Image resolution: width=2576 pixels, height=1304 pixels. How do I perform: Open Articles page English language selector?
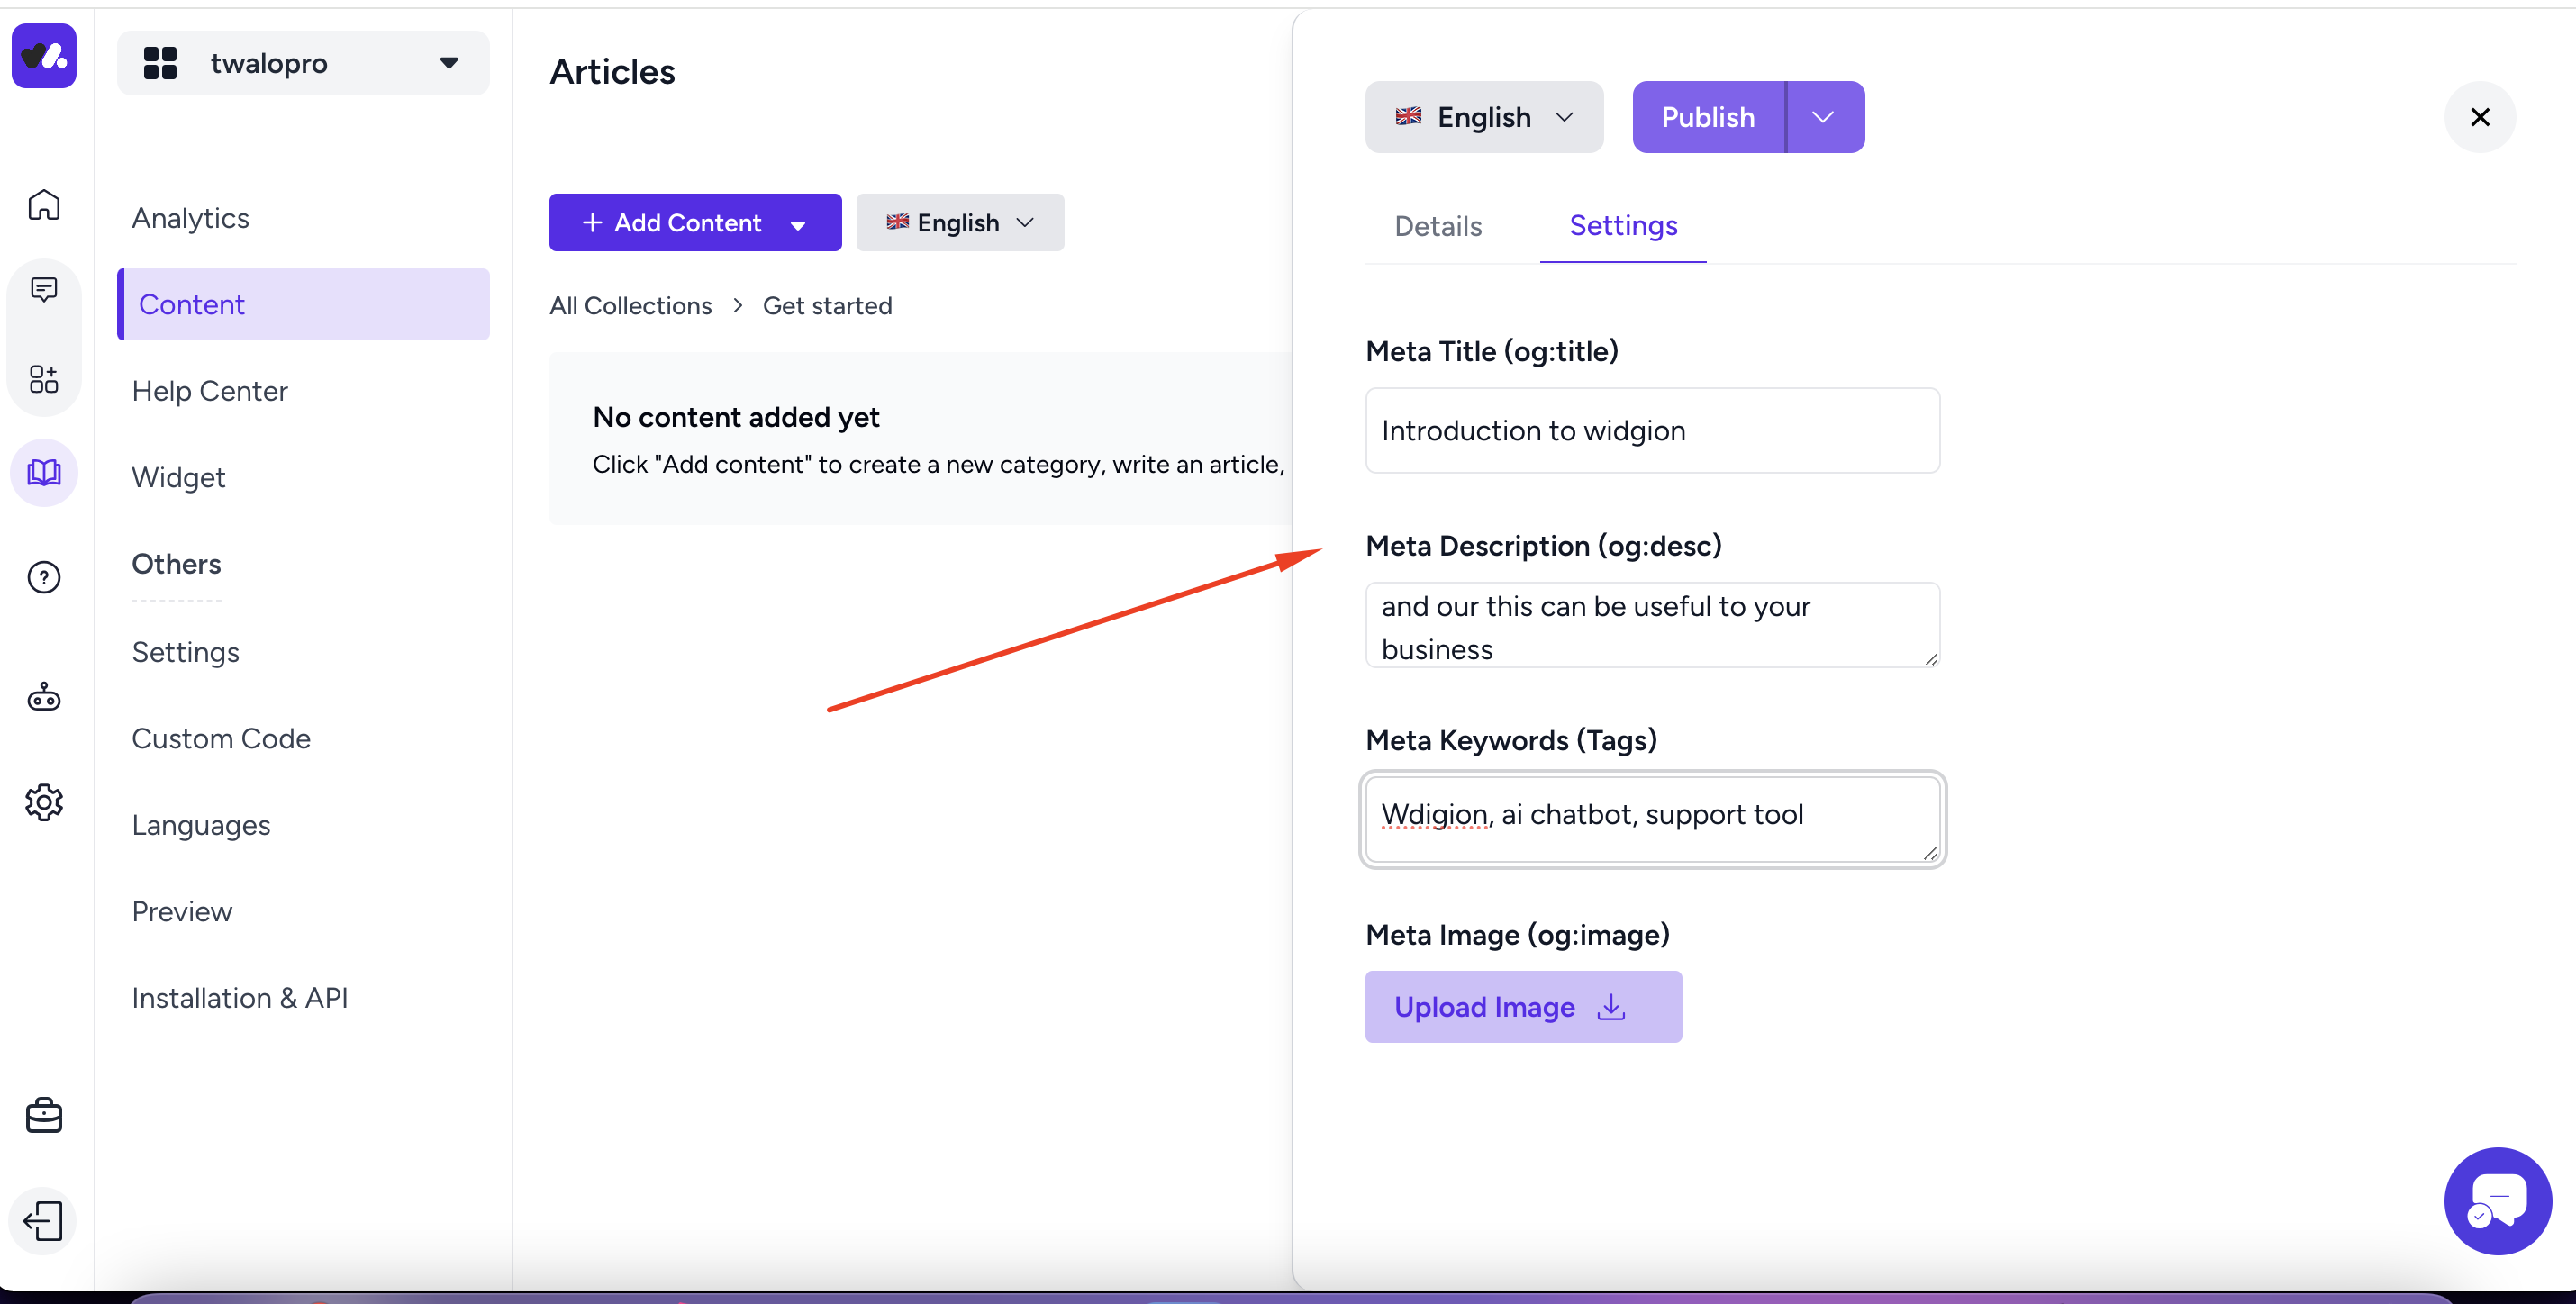959,222
